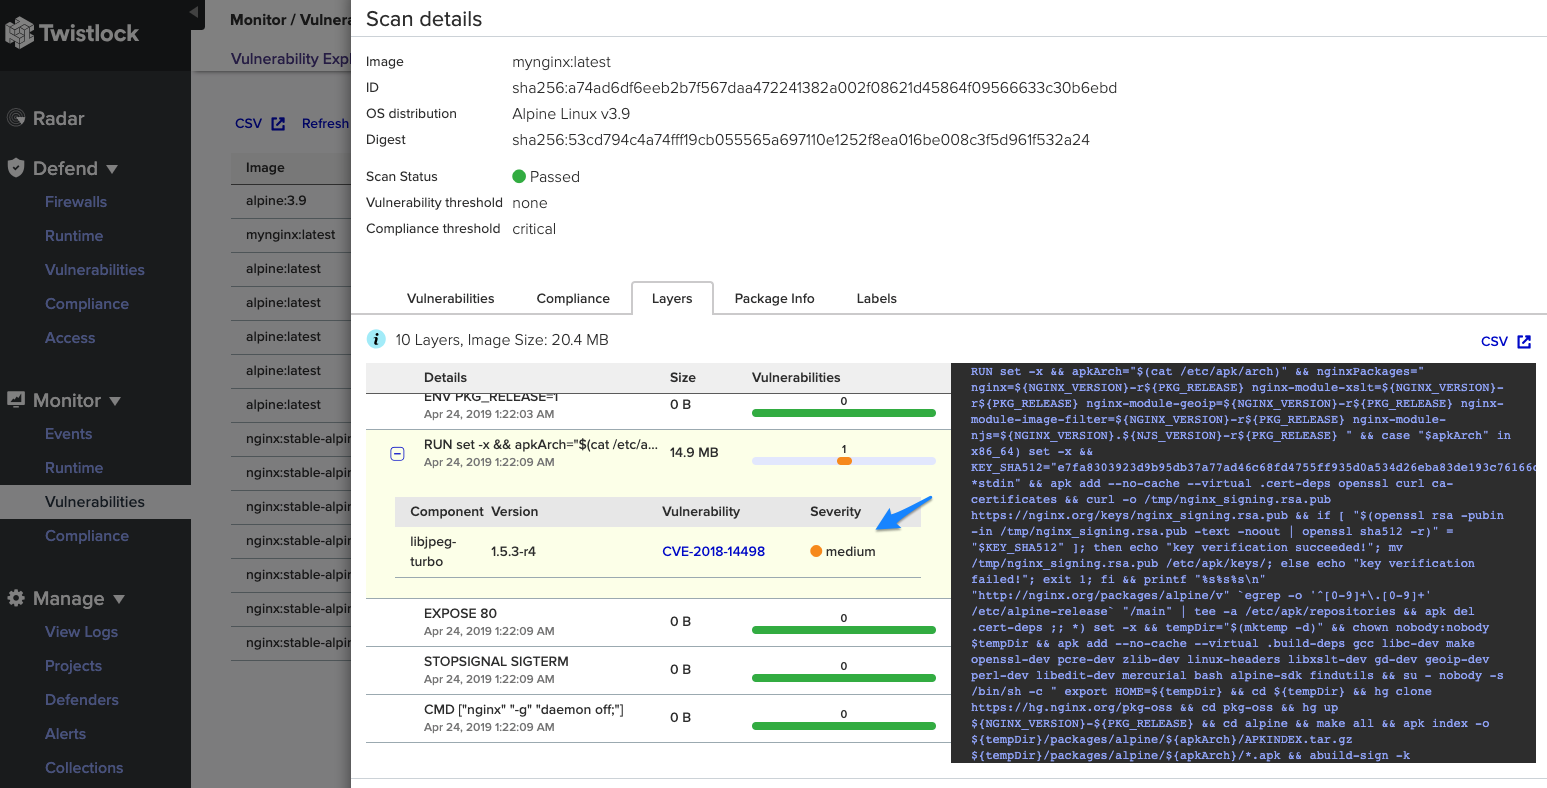This screenshot has width=1547, height=788.
Task: Collapse the Defend menu arrow
Action: coord(112,169)
